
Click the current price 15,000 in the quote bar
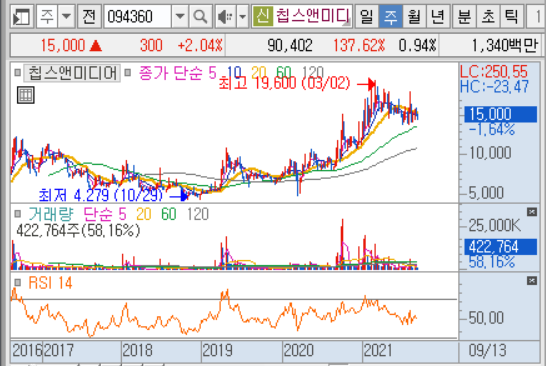pos(63,45)
